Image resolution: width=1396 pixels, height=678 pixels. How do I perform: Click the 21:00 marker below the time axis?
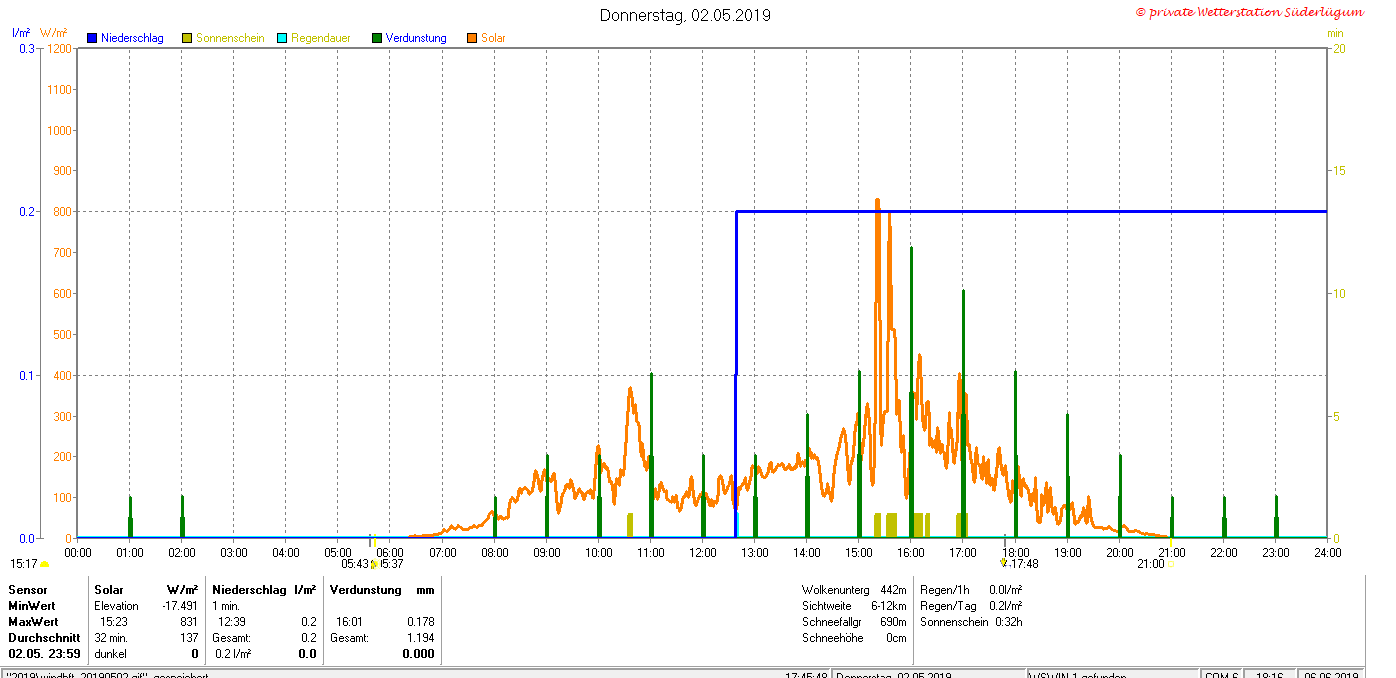click(x=1150, y=564)
